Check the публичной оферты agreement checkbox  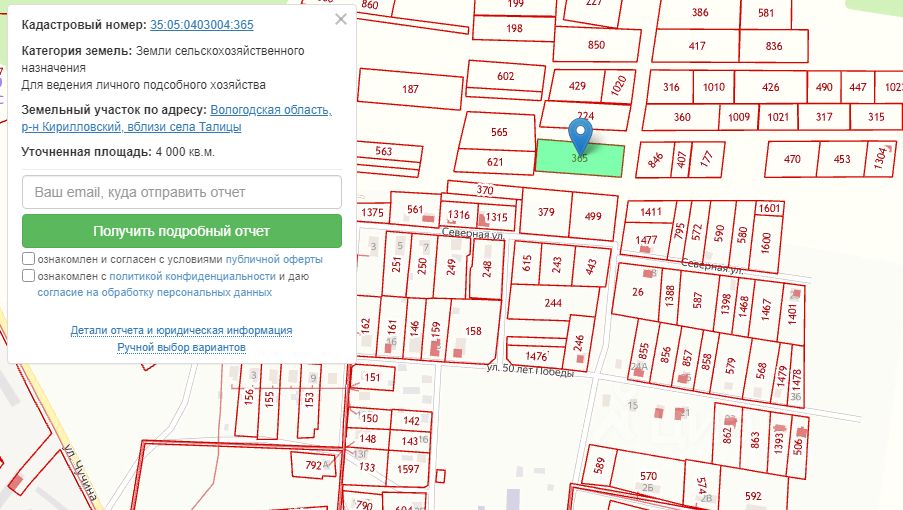coord(28,258)
